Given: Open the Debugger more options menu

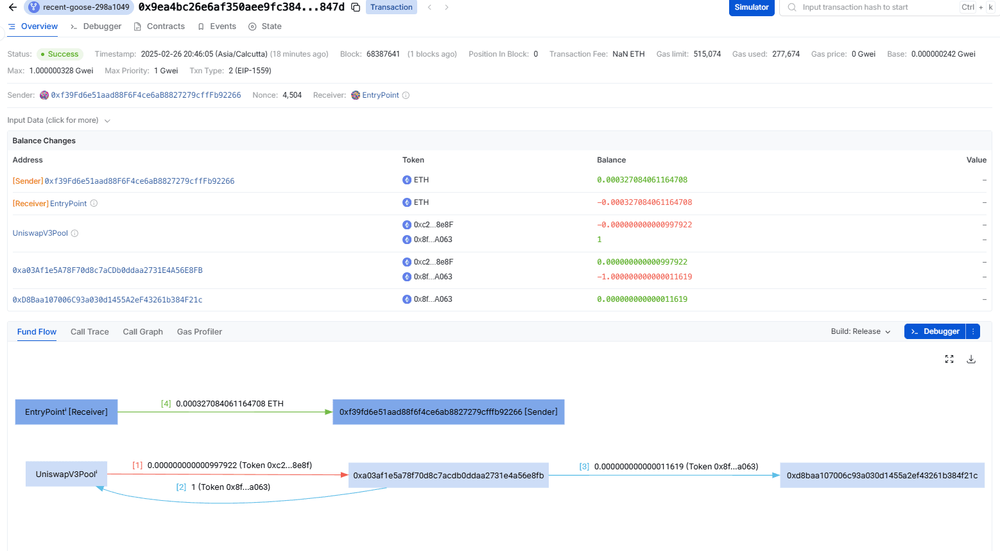Looking at the screenshot, I should [x=973, y=332].
